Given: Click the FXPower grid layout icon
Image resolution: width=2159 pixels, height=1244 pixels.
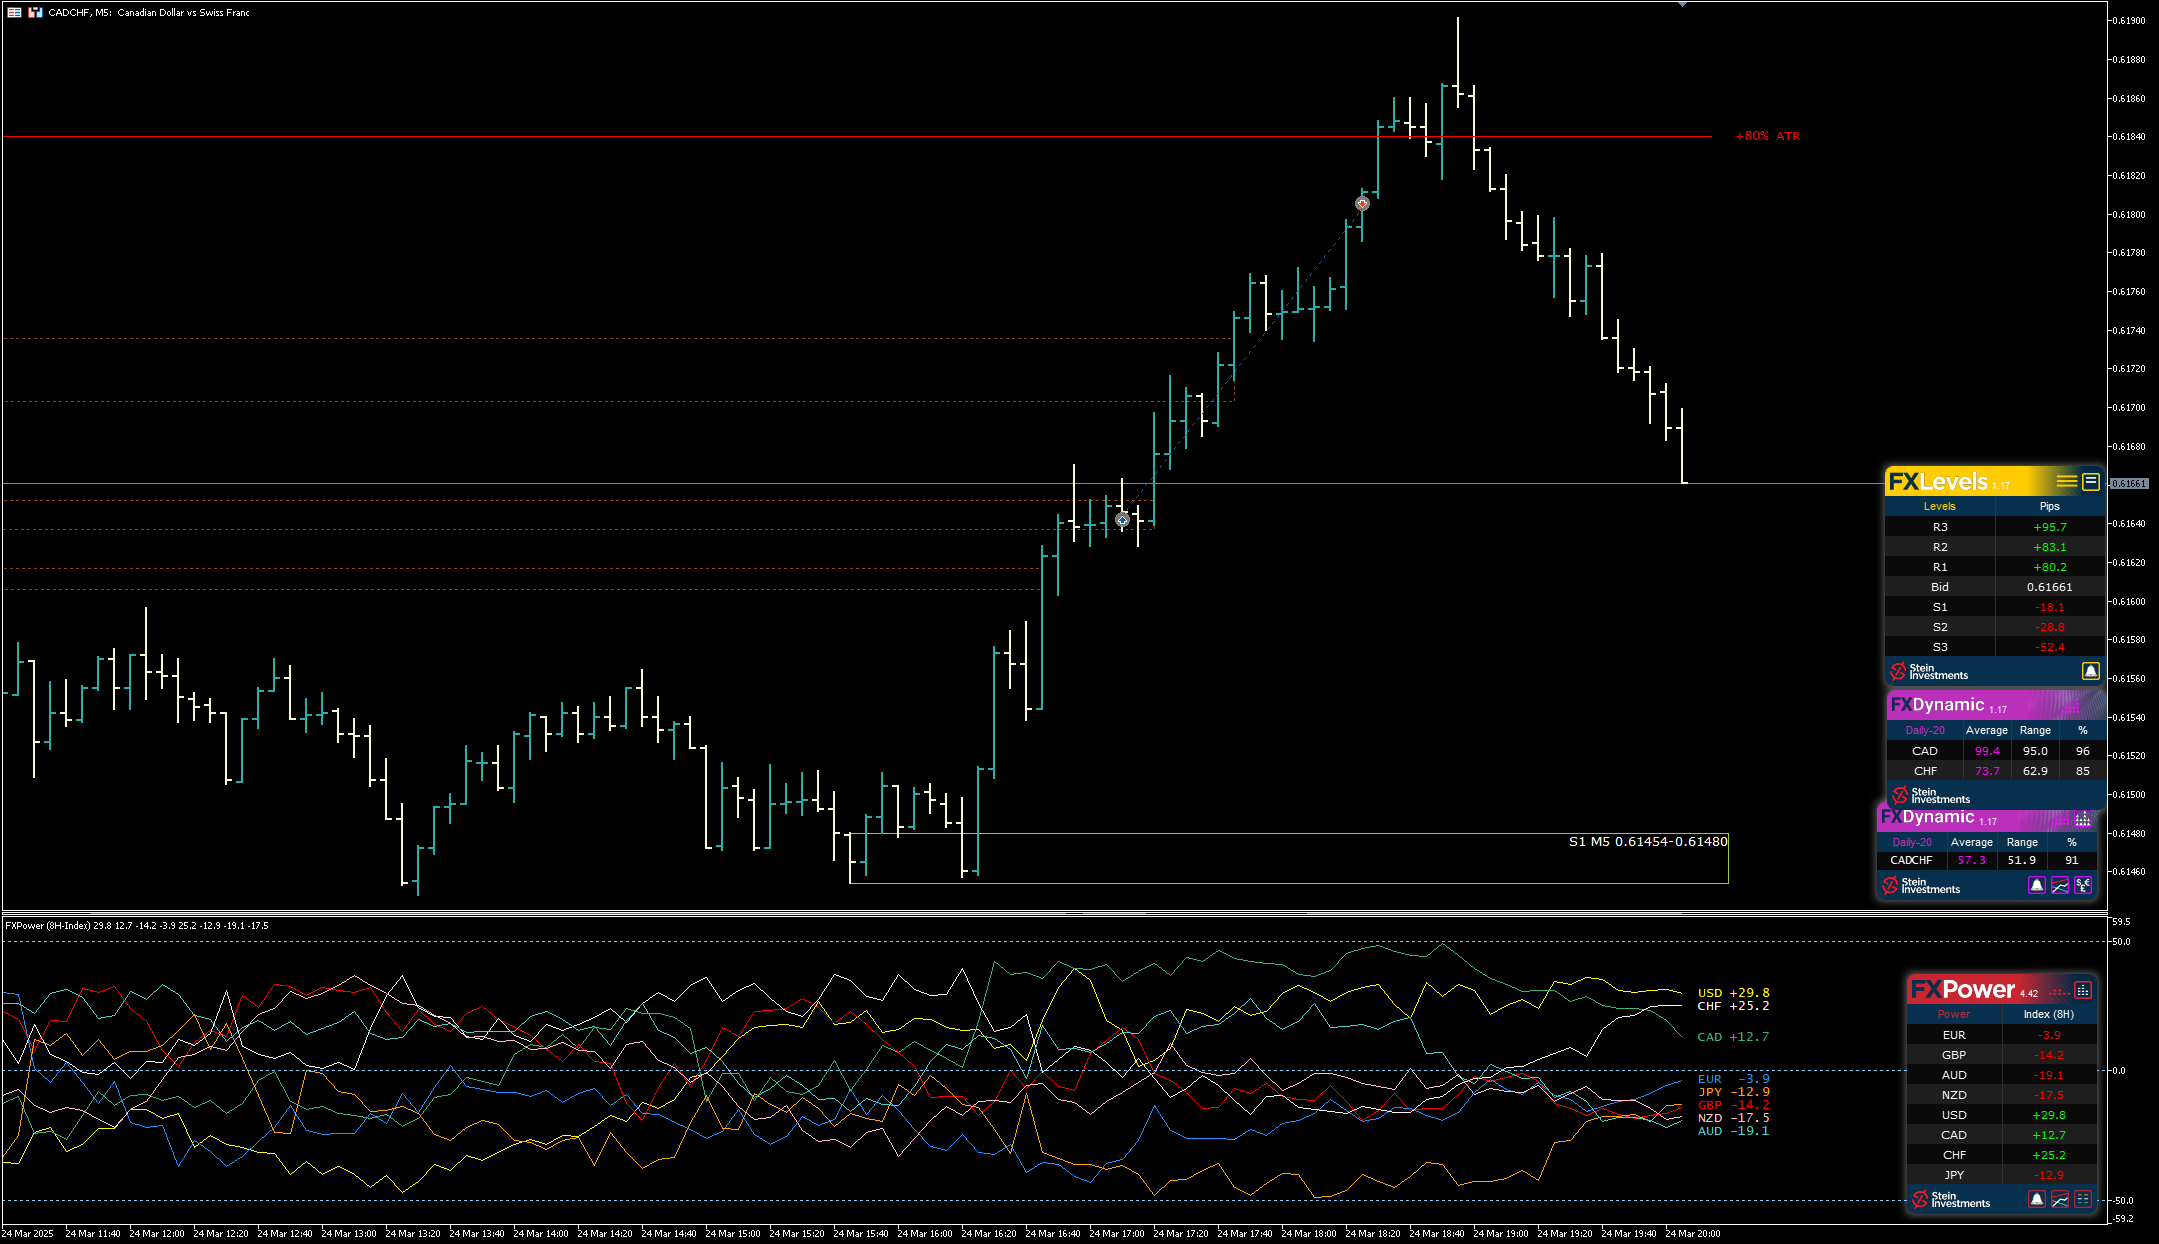Looking at the screenshot, I should (2083, 1199).
